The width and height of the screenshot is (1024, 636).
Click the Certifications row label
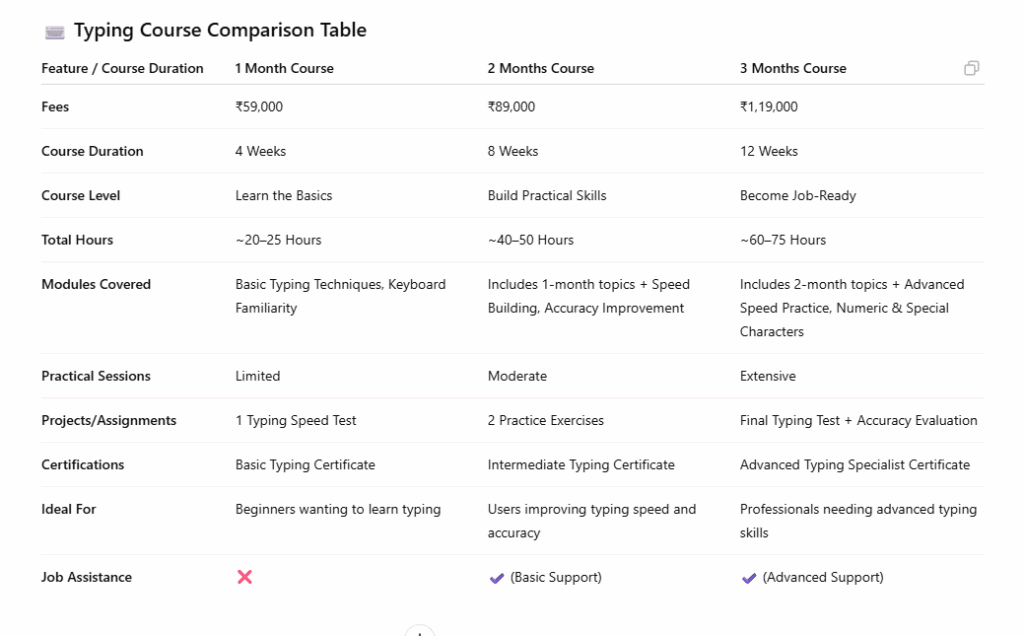[x=83, y=465]
